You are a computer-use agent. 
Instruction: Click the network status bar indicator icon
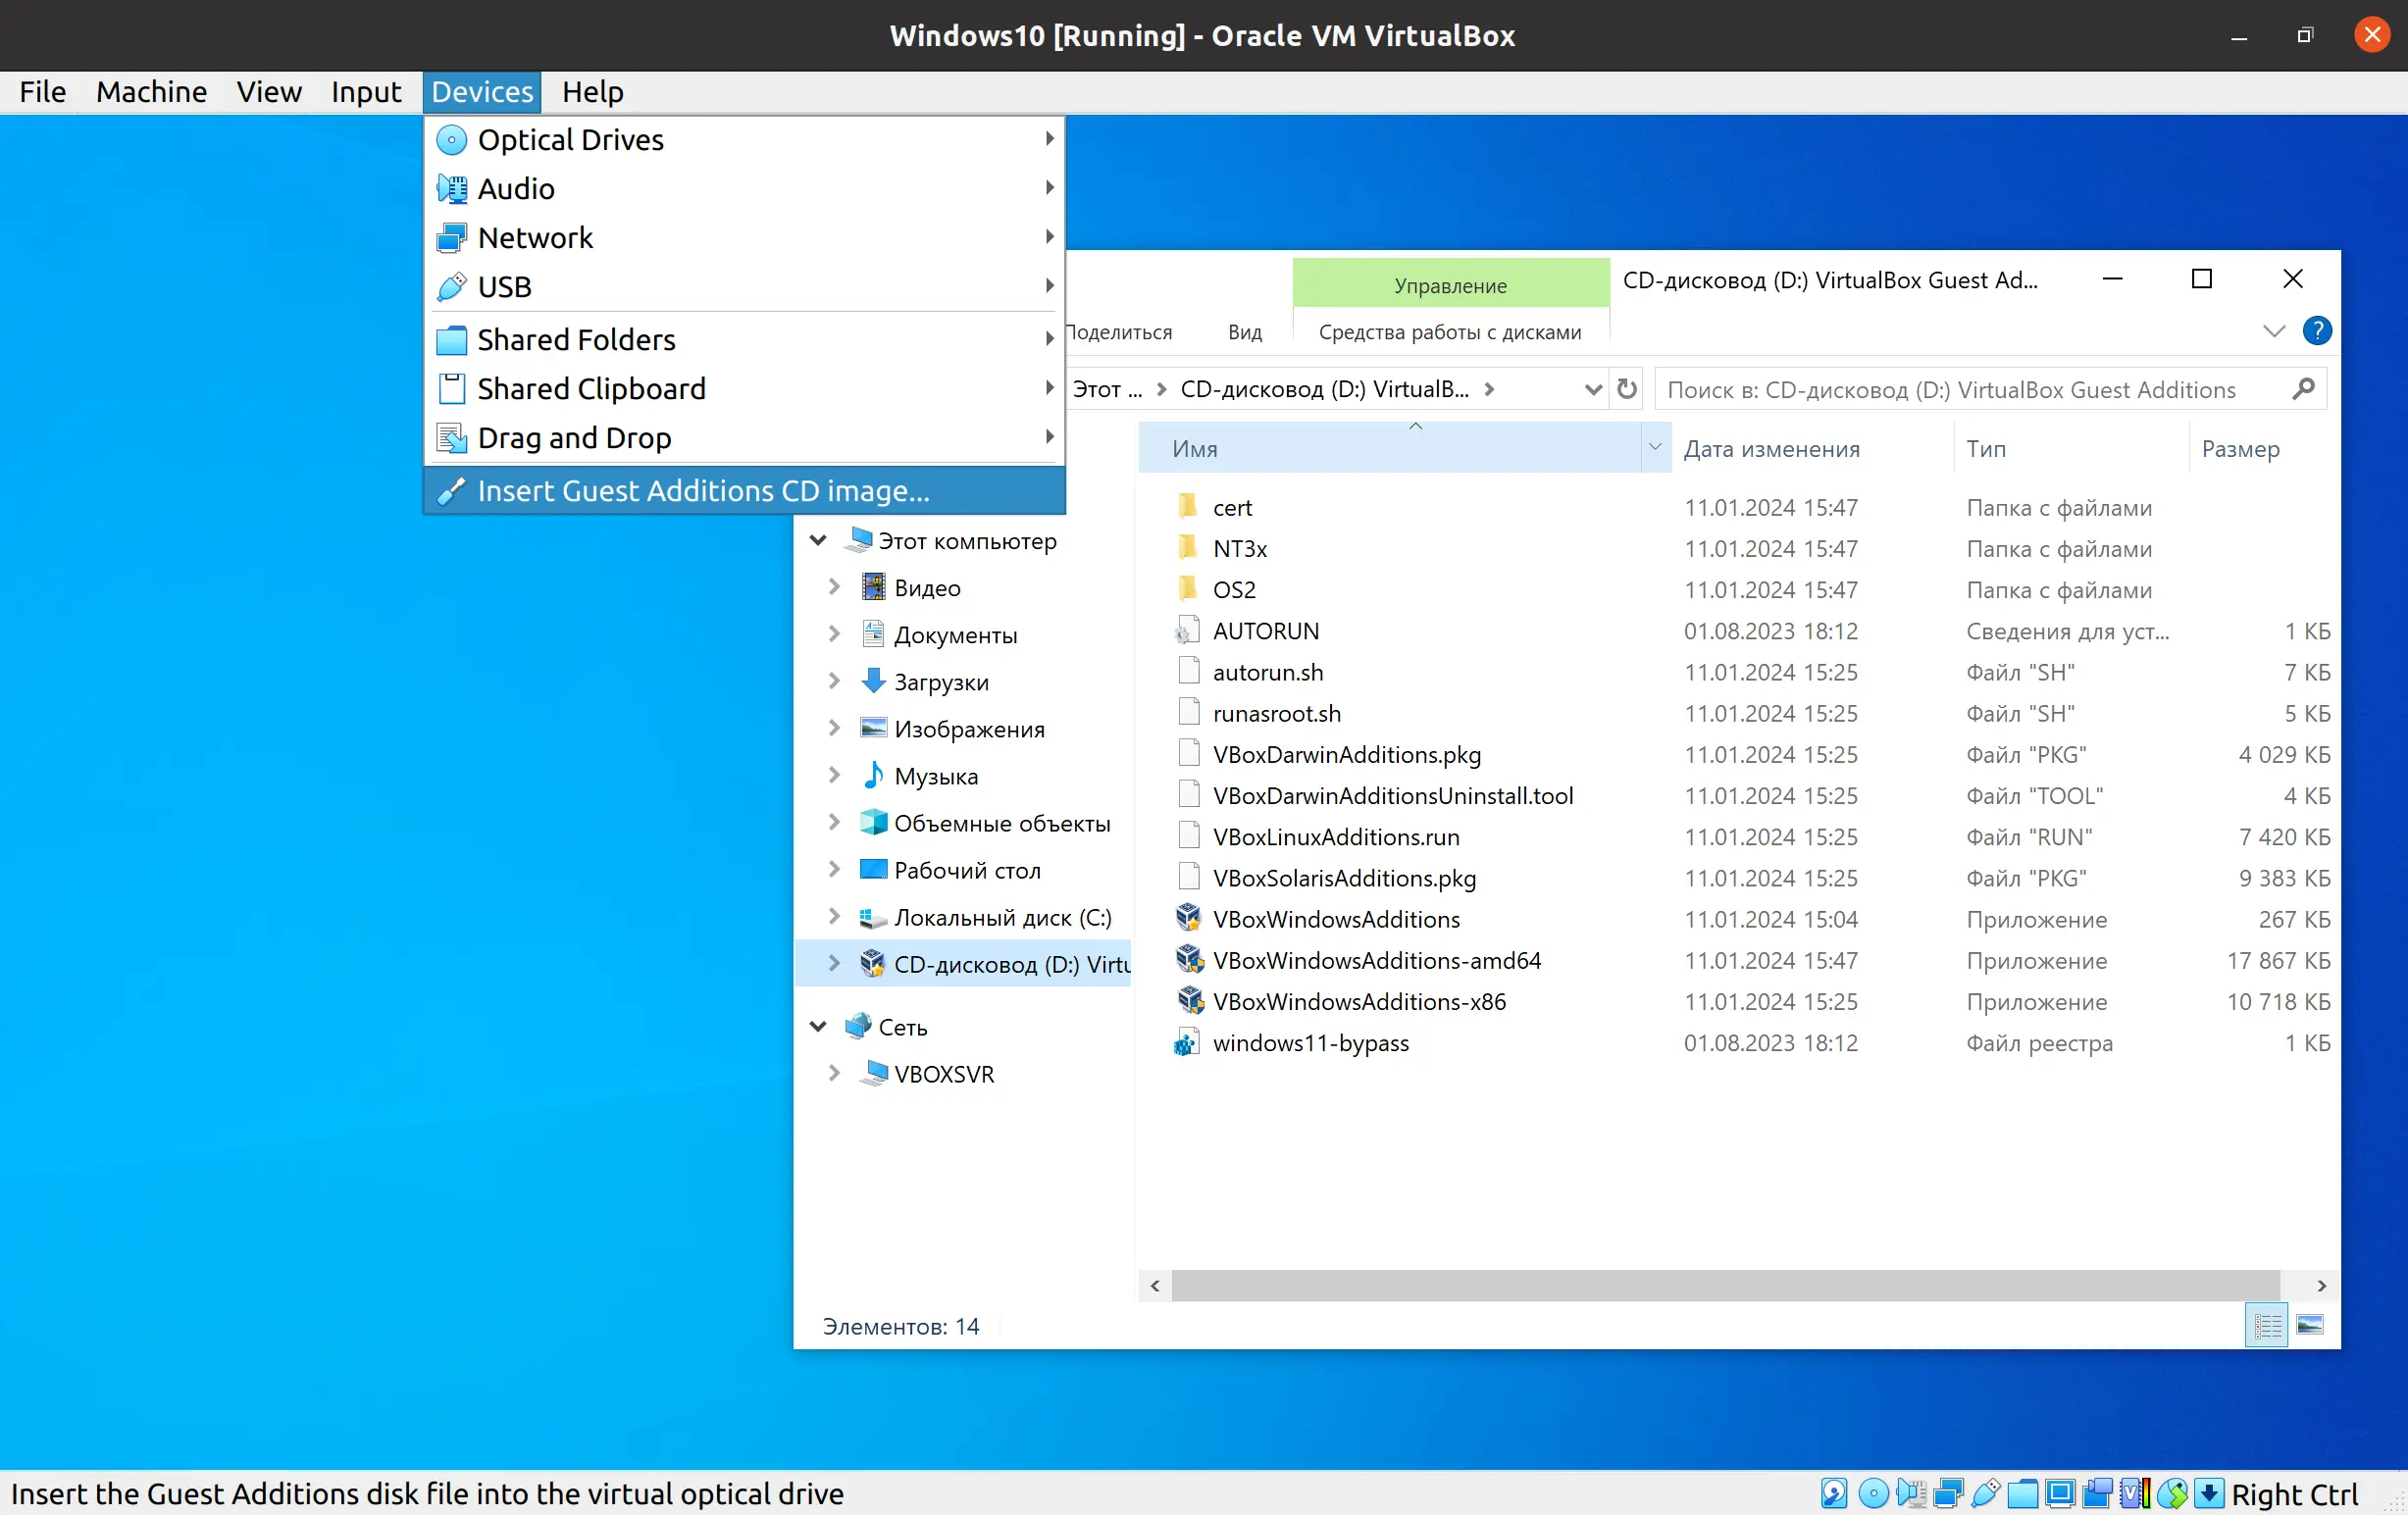1947,1493
